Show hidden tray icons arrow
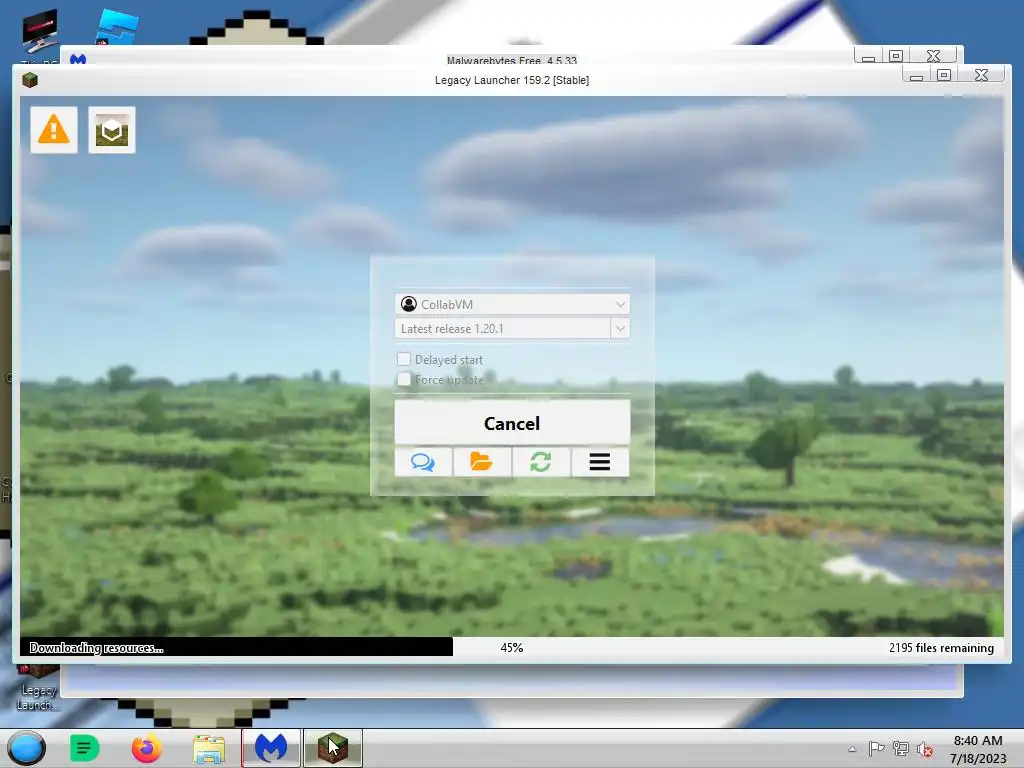Screen dimensions: 1024x768 tap(852, 749)
